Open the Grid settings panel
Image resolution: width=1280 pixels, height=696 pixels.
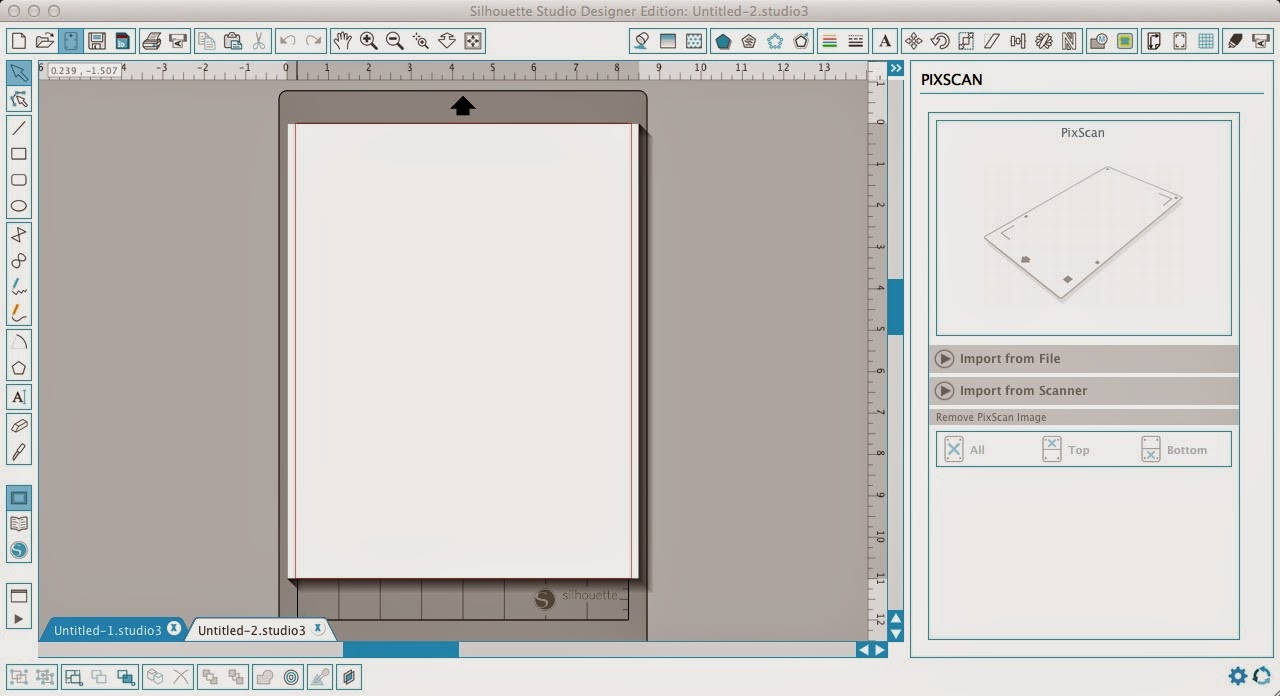tap(1206, 41)
